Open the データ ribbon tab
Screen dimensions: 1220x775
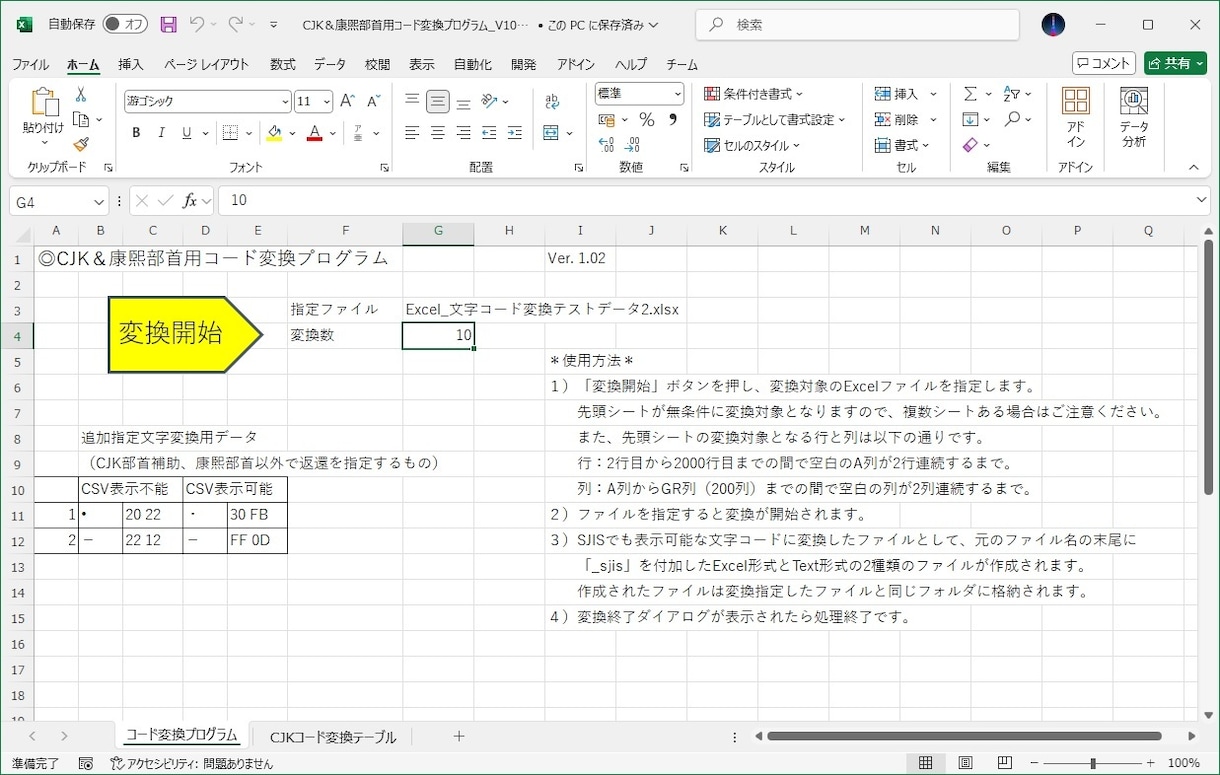(x=330, y=64)
